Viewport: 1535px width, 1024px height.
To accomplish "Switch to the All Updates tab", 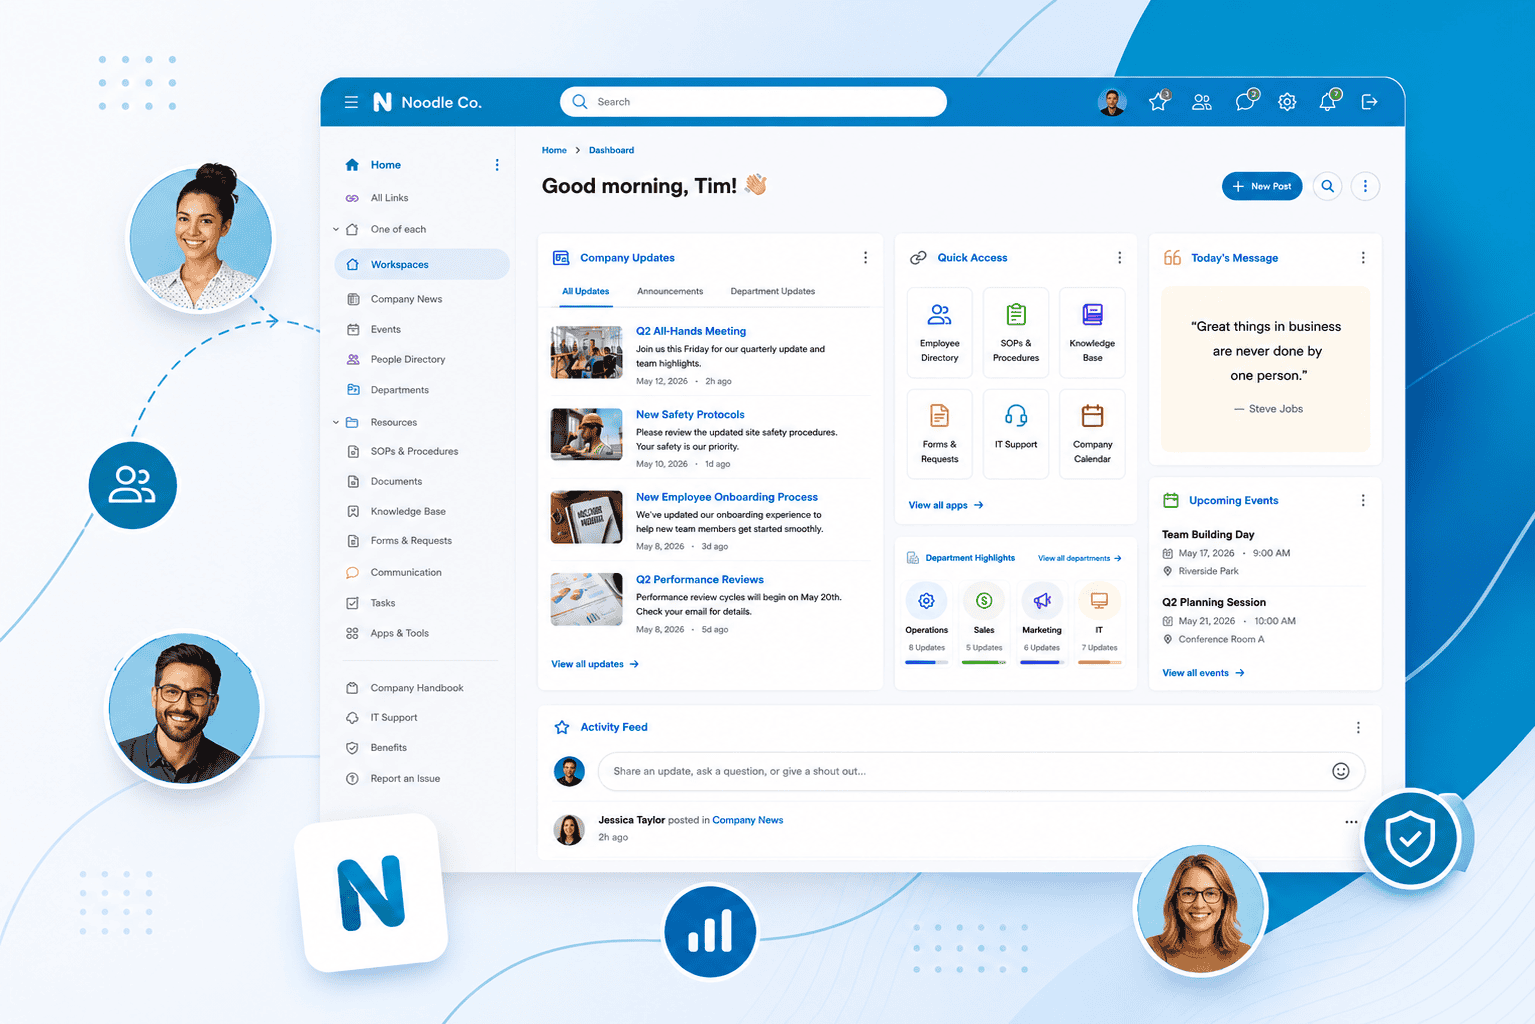I will click(x=586, y=292).
